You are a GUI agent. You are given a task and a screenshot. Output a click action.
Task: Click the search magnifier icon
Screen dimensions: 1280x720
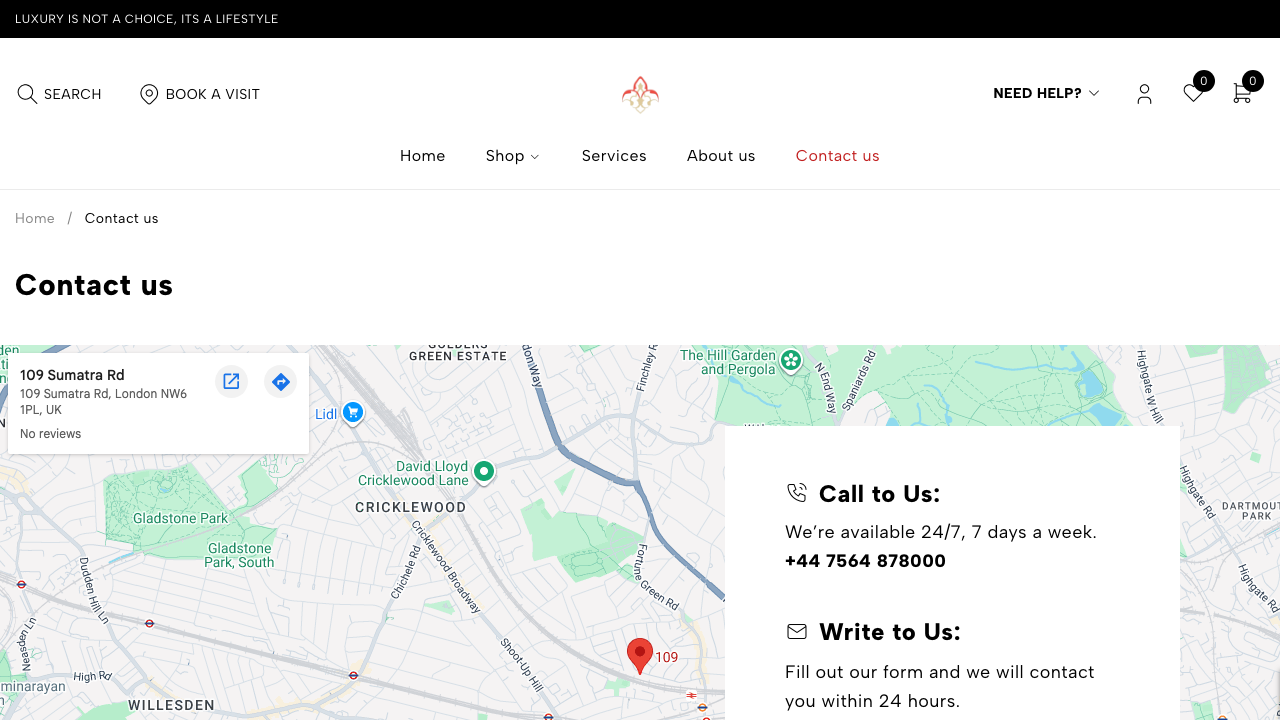(27, 94)
